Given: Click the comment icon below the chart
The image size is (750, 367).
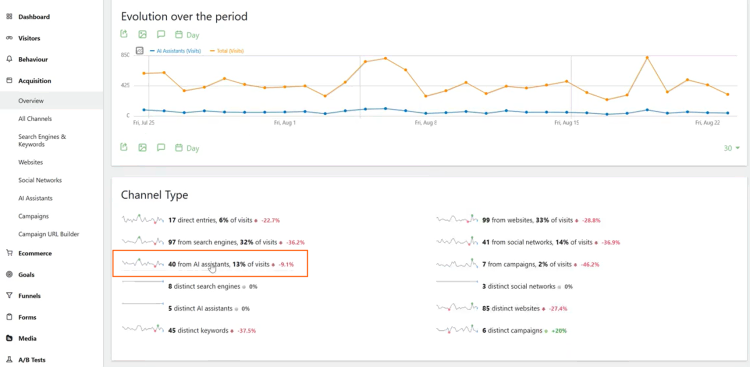Looking at the screenshot, I should (161, 148).
